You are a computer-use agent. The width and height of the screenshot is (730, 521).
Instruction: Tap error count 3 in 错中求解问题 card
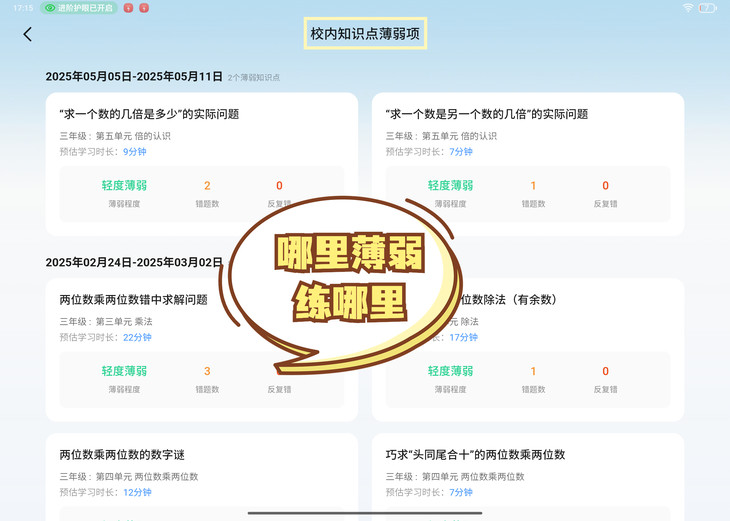(207, 372)
